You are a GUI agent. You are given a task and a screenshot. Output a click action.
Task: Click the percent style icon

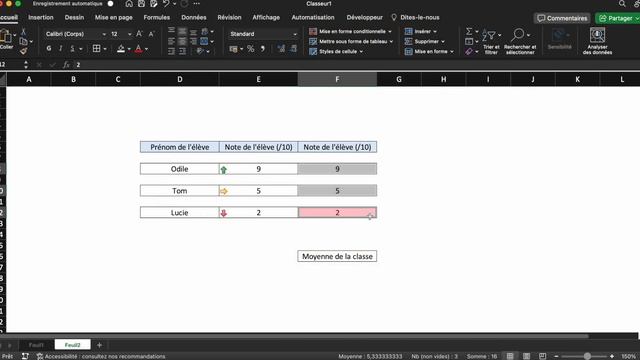pos(251,49)
